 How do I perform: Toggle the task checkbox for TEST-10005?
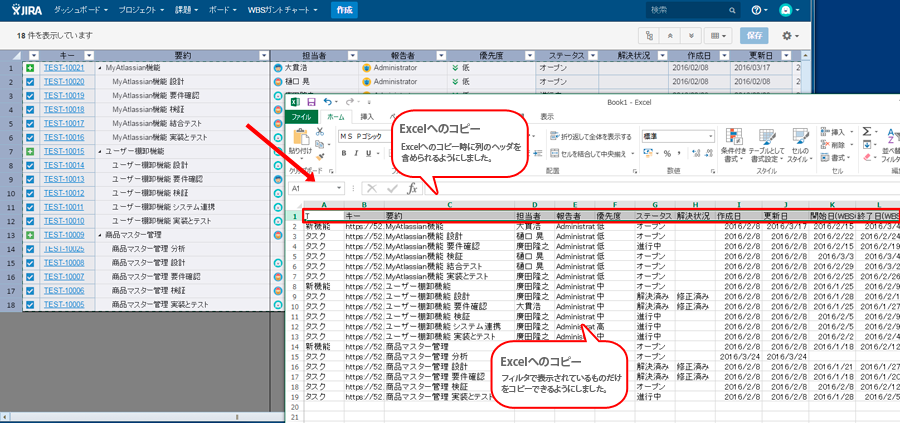30,304
